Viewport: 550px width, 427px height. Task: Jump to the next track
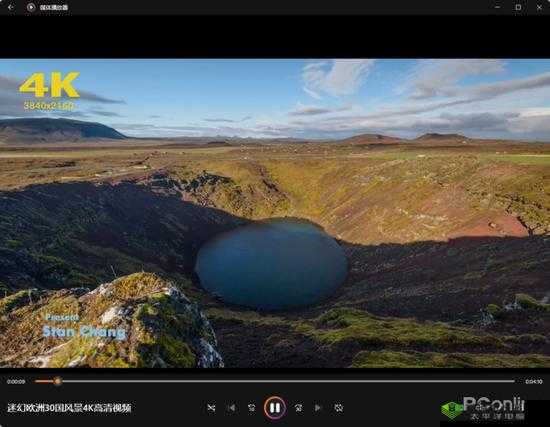point(318,408)
